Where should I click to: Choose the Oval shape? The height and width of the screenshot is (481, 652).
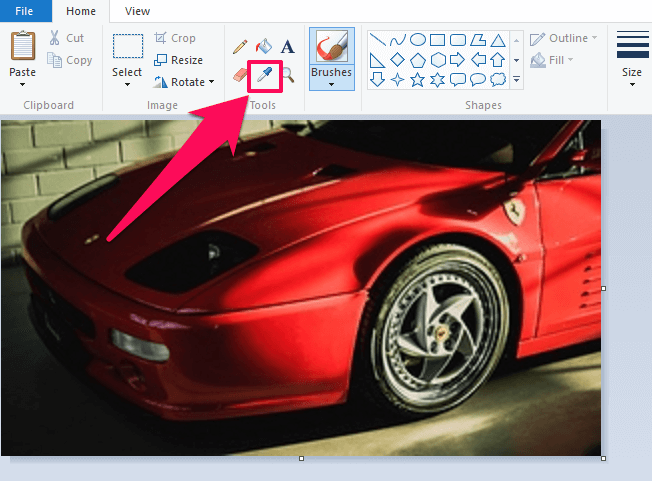click(417, 40)
